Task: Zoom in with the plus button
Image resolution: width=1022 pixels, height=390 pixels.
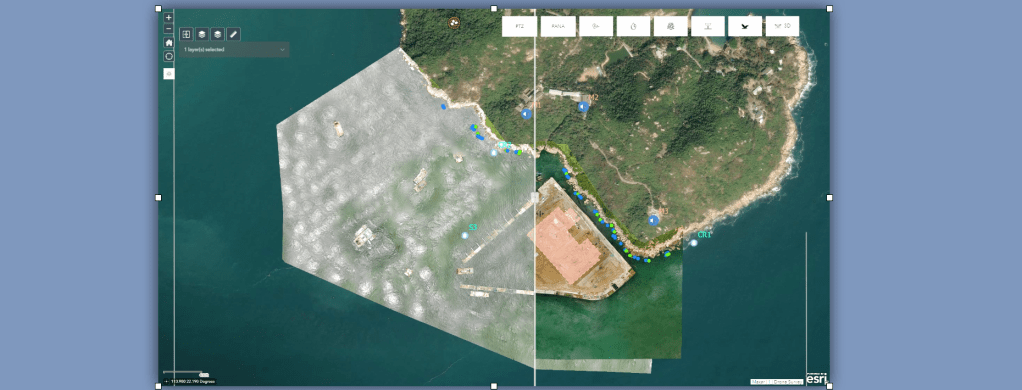Action: pos(169,18)
